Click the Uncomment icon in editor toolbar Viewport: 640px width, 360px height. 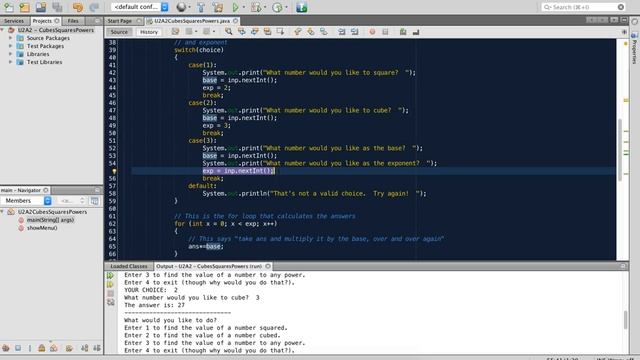click(416, 31)
